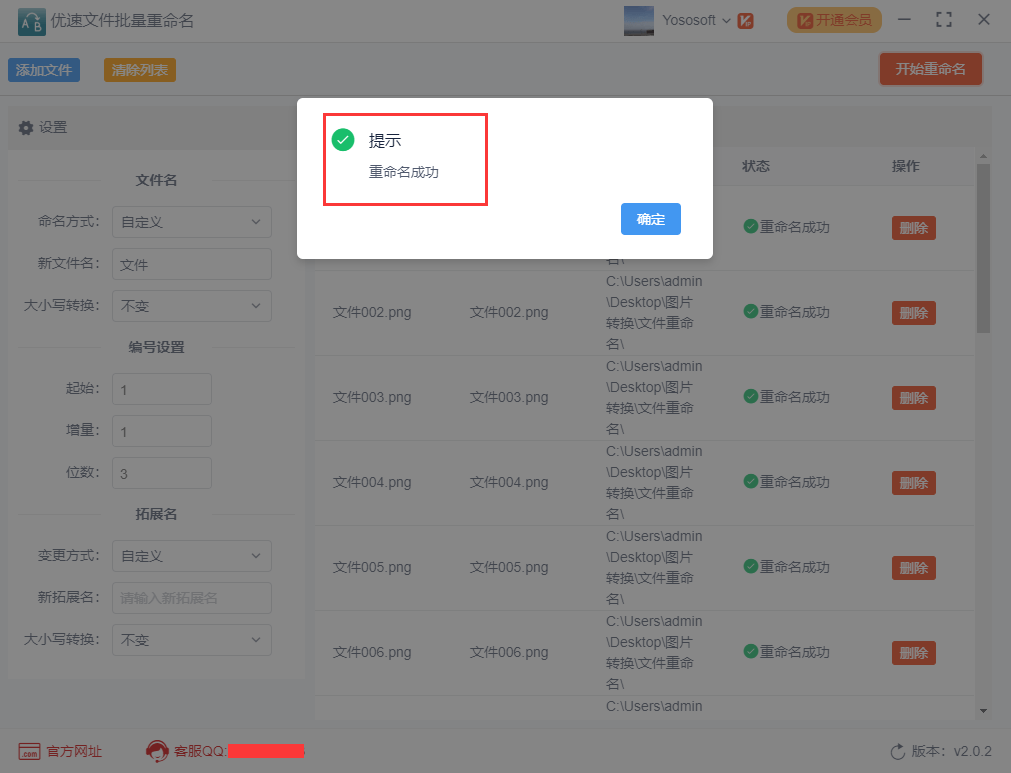
Task: Click the 清除列表 button
Action: [x=140, y=70]
